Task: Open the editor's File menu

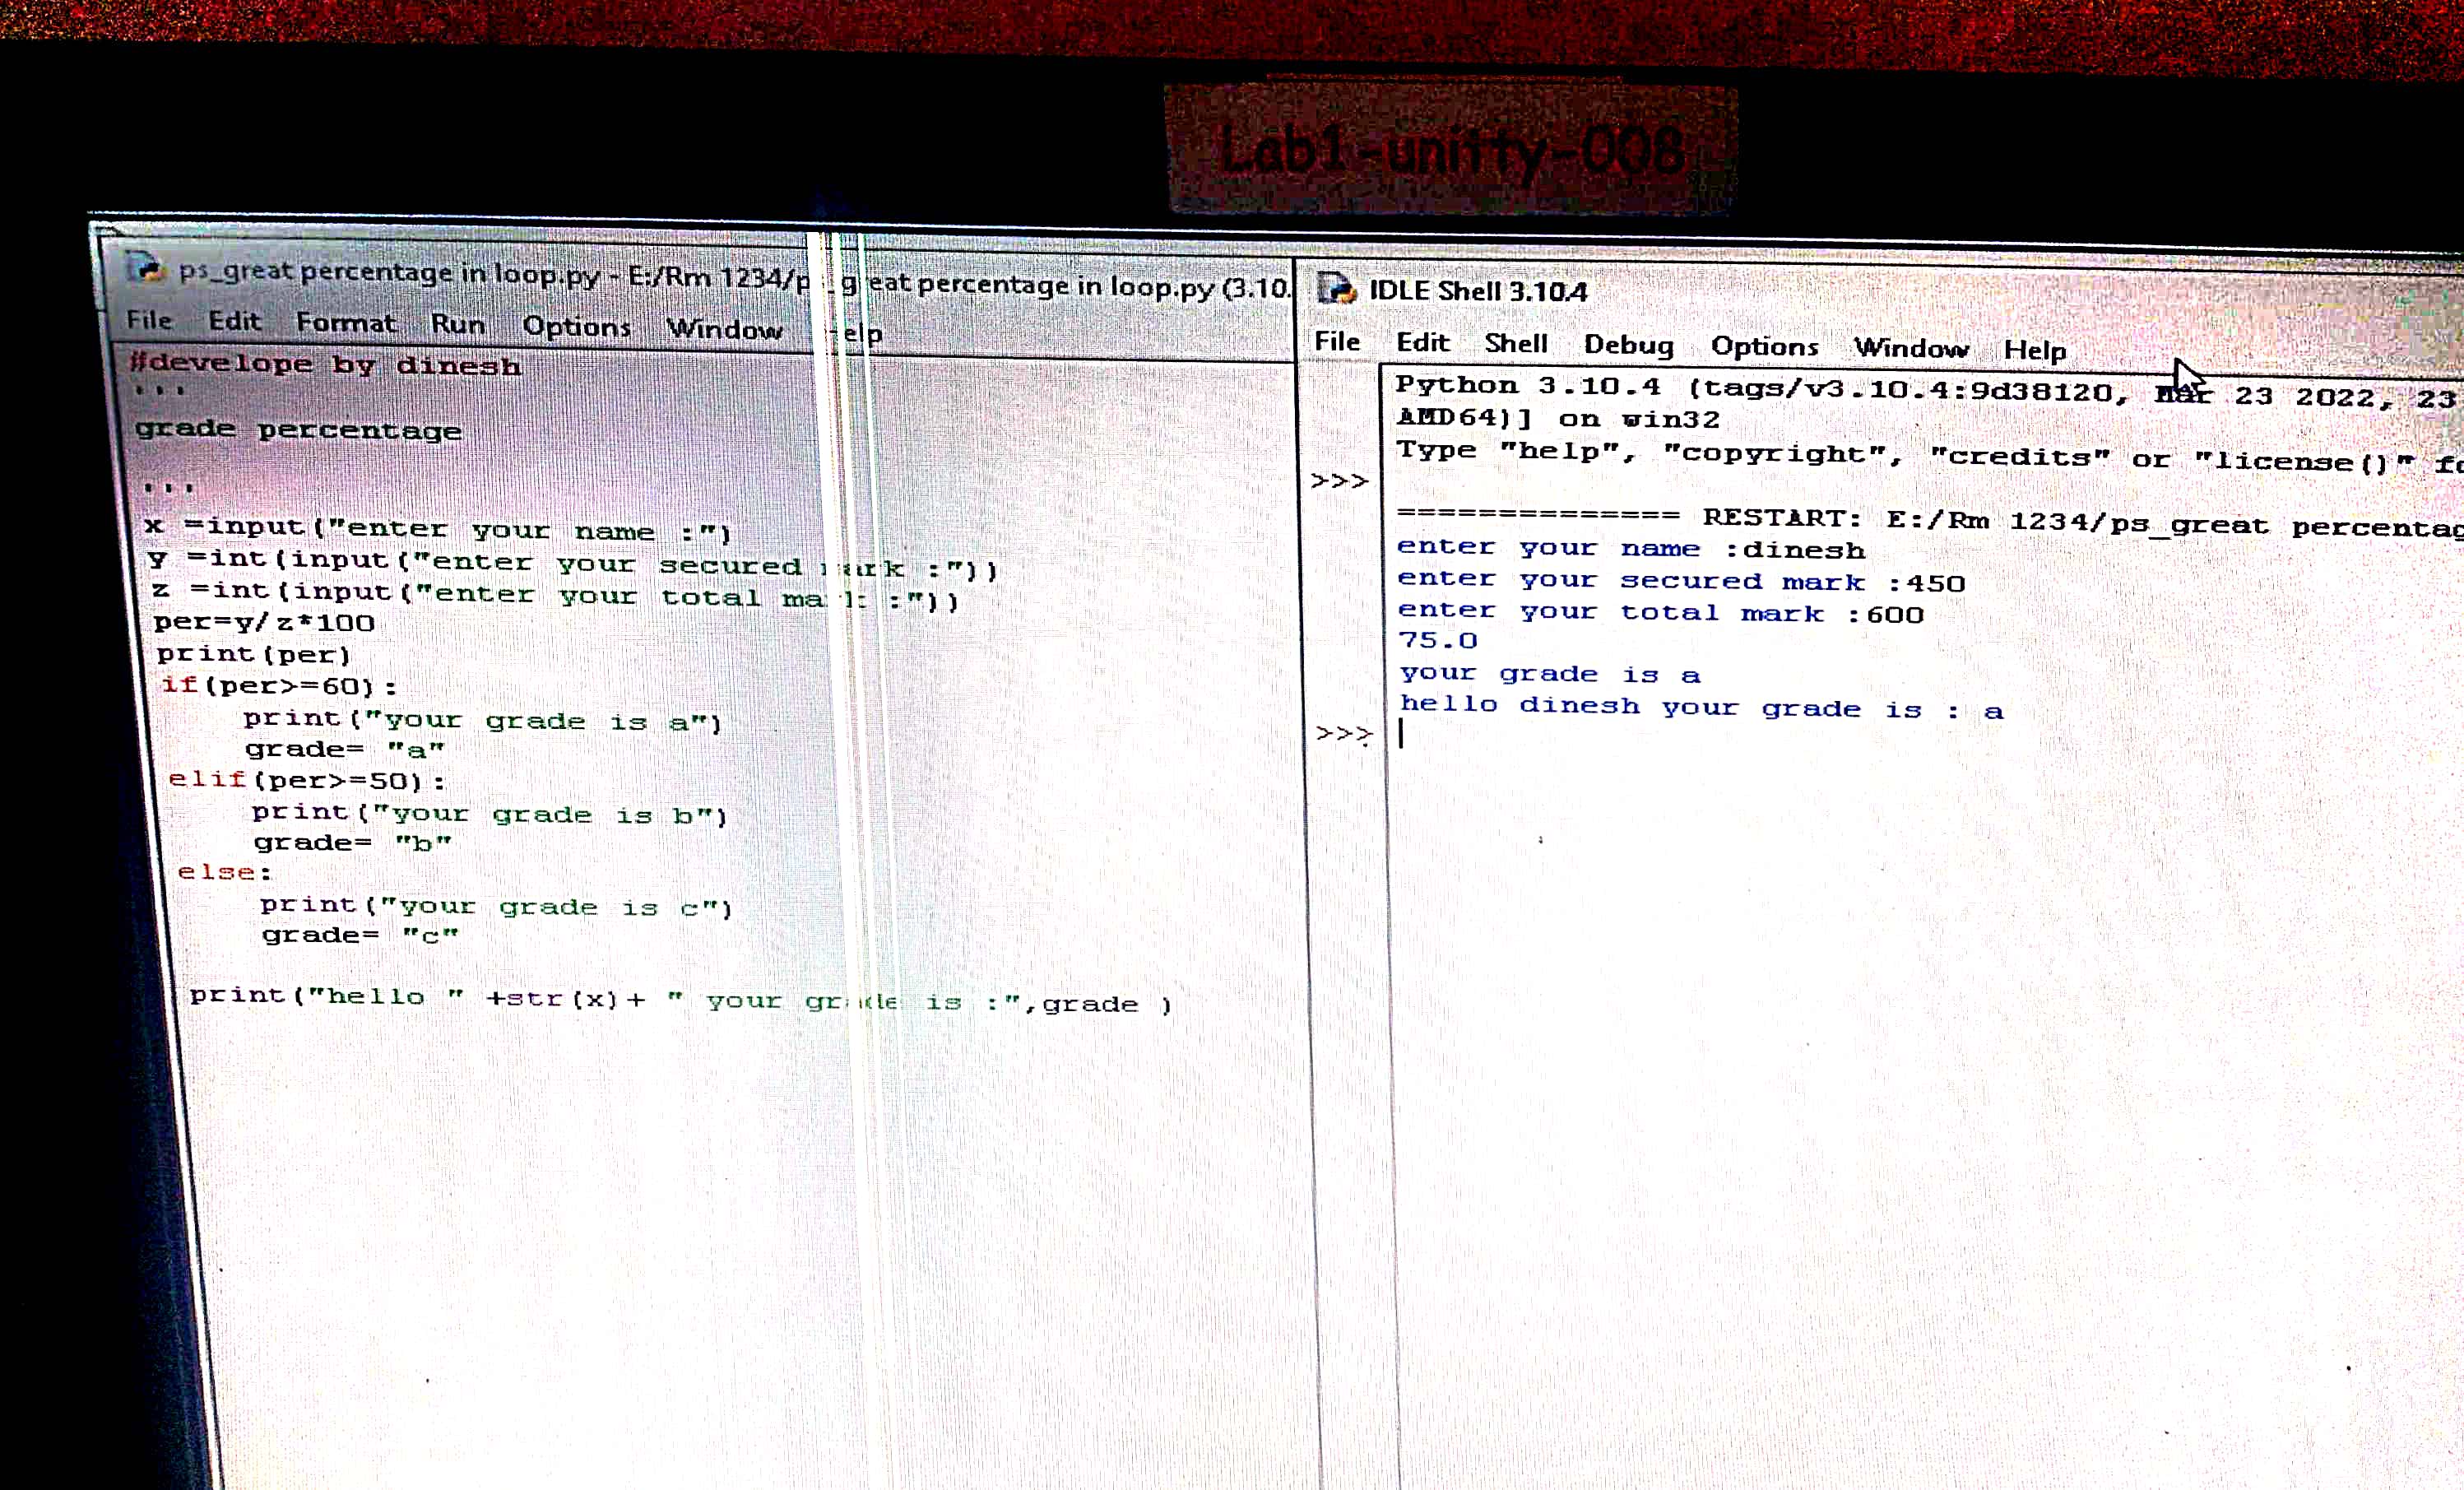Action: click(149, 320)
